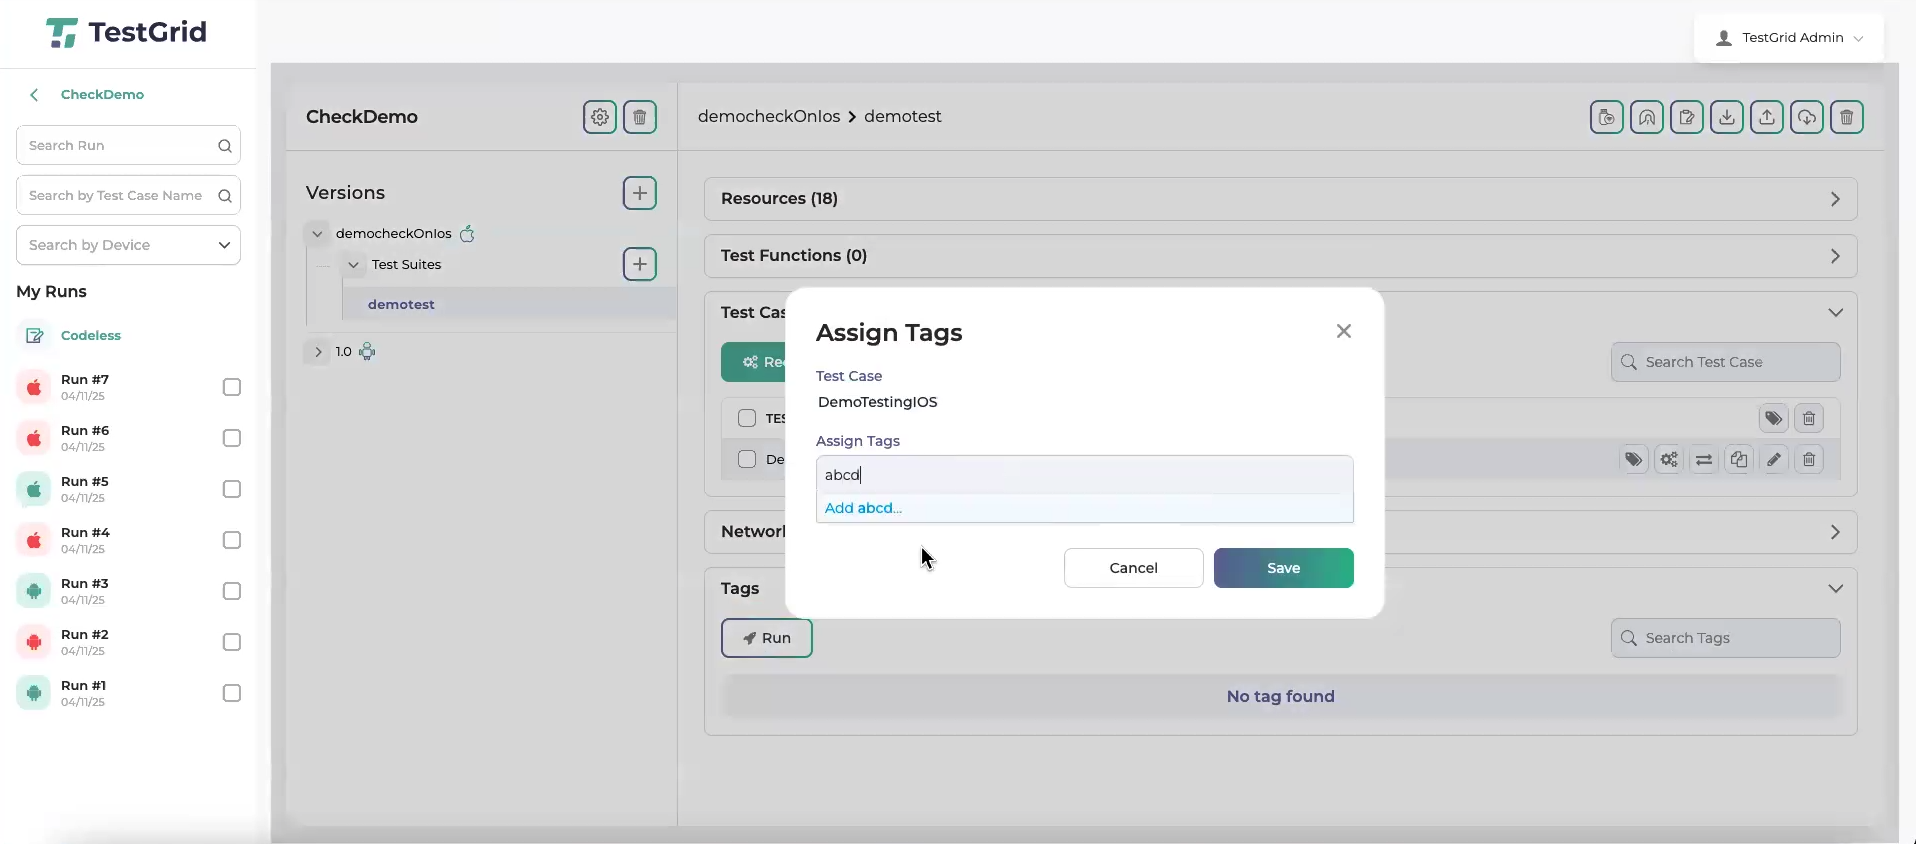Screen dimensions: 1916x844
Task: Click the Cancel button in dialog
Action: (x=1133, y=568)
